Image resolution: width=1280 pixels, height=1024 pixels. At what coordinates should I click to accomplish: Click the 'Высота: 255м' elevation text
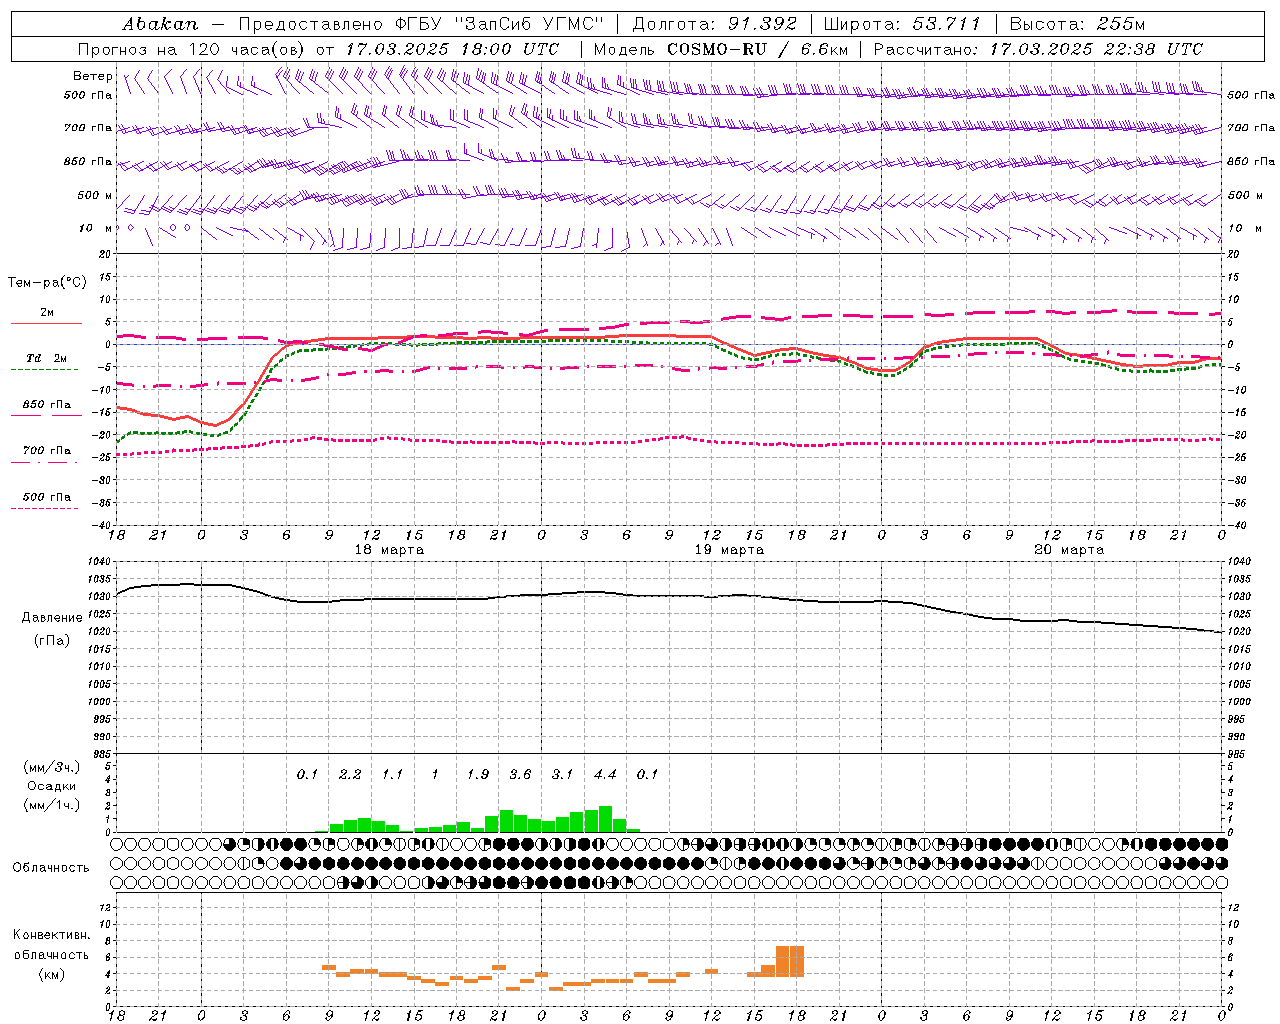click(x=1077, y=24)
